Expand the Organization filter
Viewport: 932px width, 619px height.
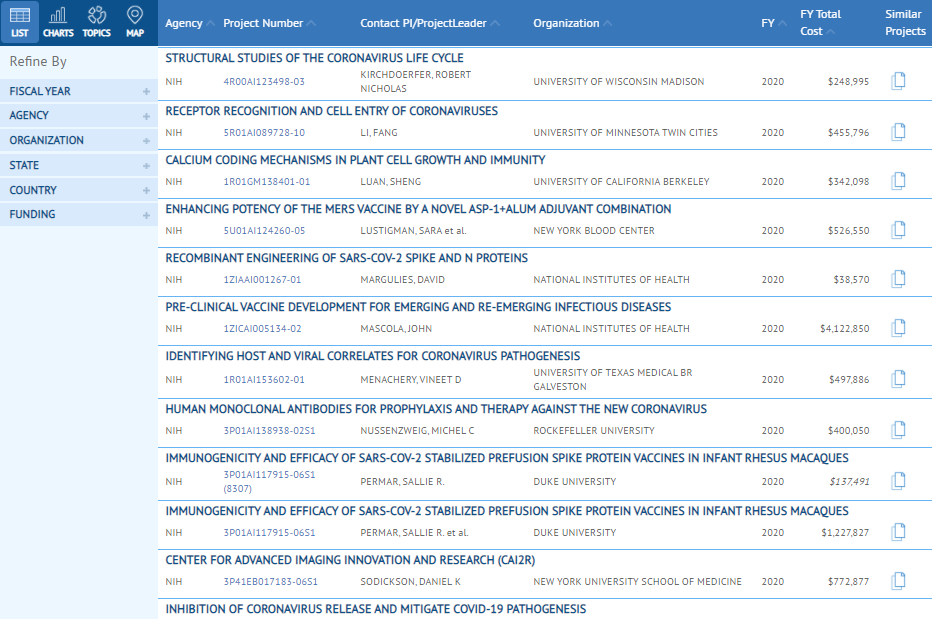[78, 140]
